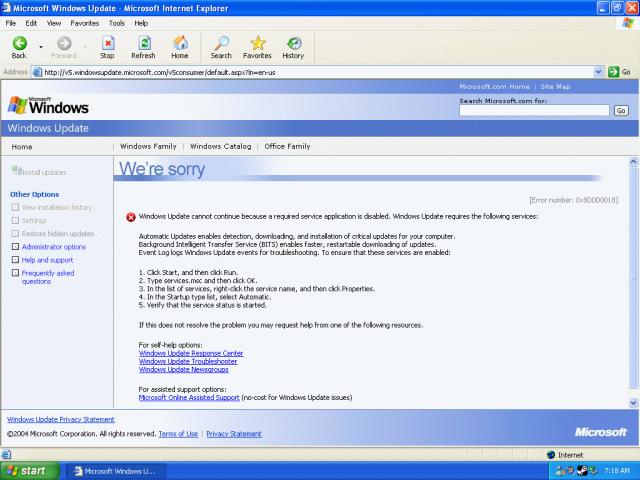Open the Back button history dropdown arrow

click(40, 47)
